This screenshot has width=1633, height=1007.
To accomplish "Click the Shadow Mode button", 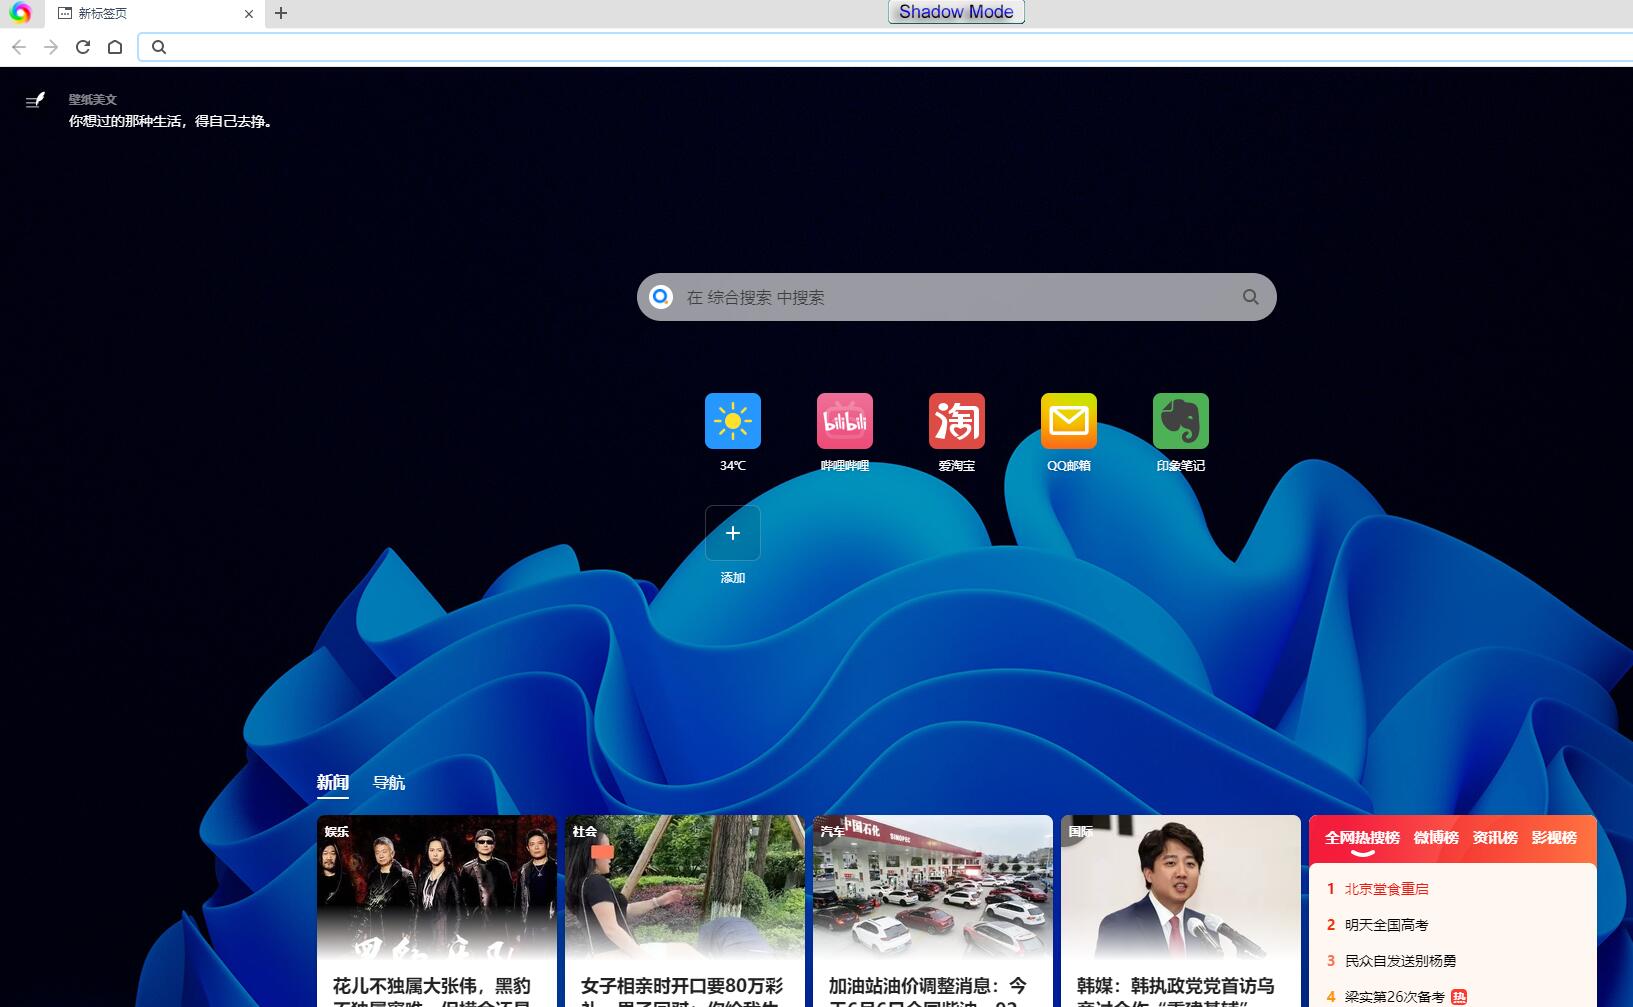I will point(955,12).
